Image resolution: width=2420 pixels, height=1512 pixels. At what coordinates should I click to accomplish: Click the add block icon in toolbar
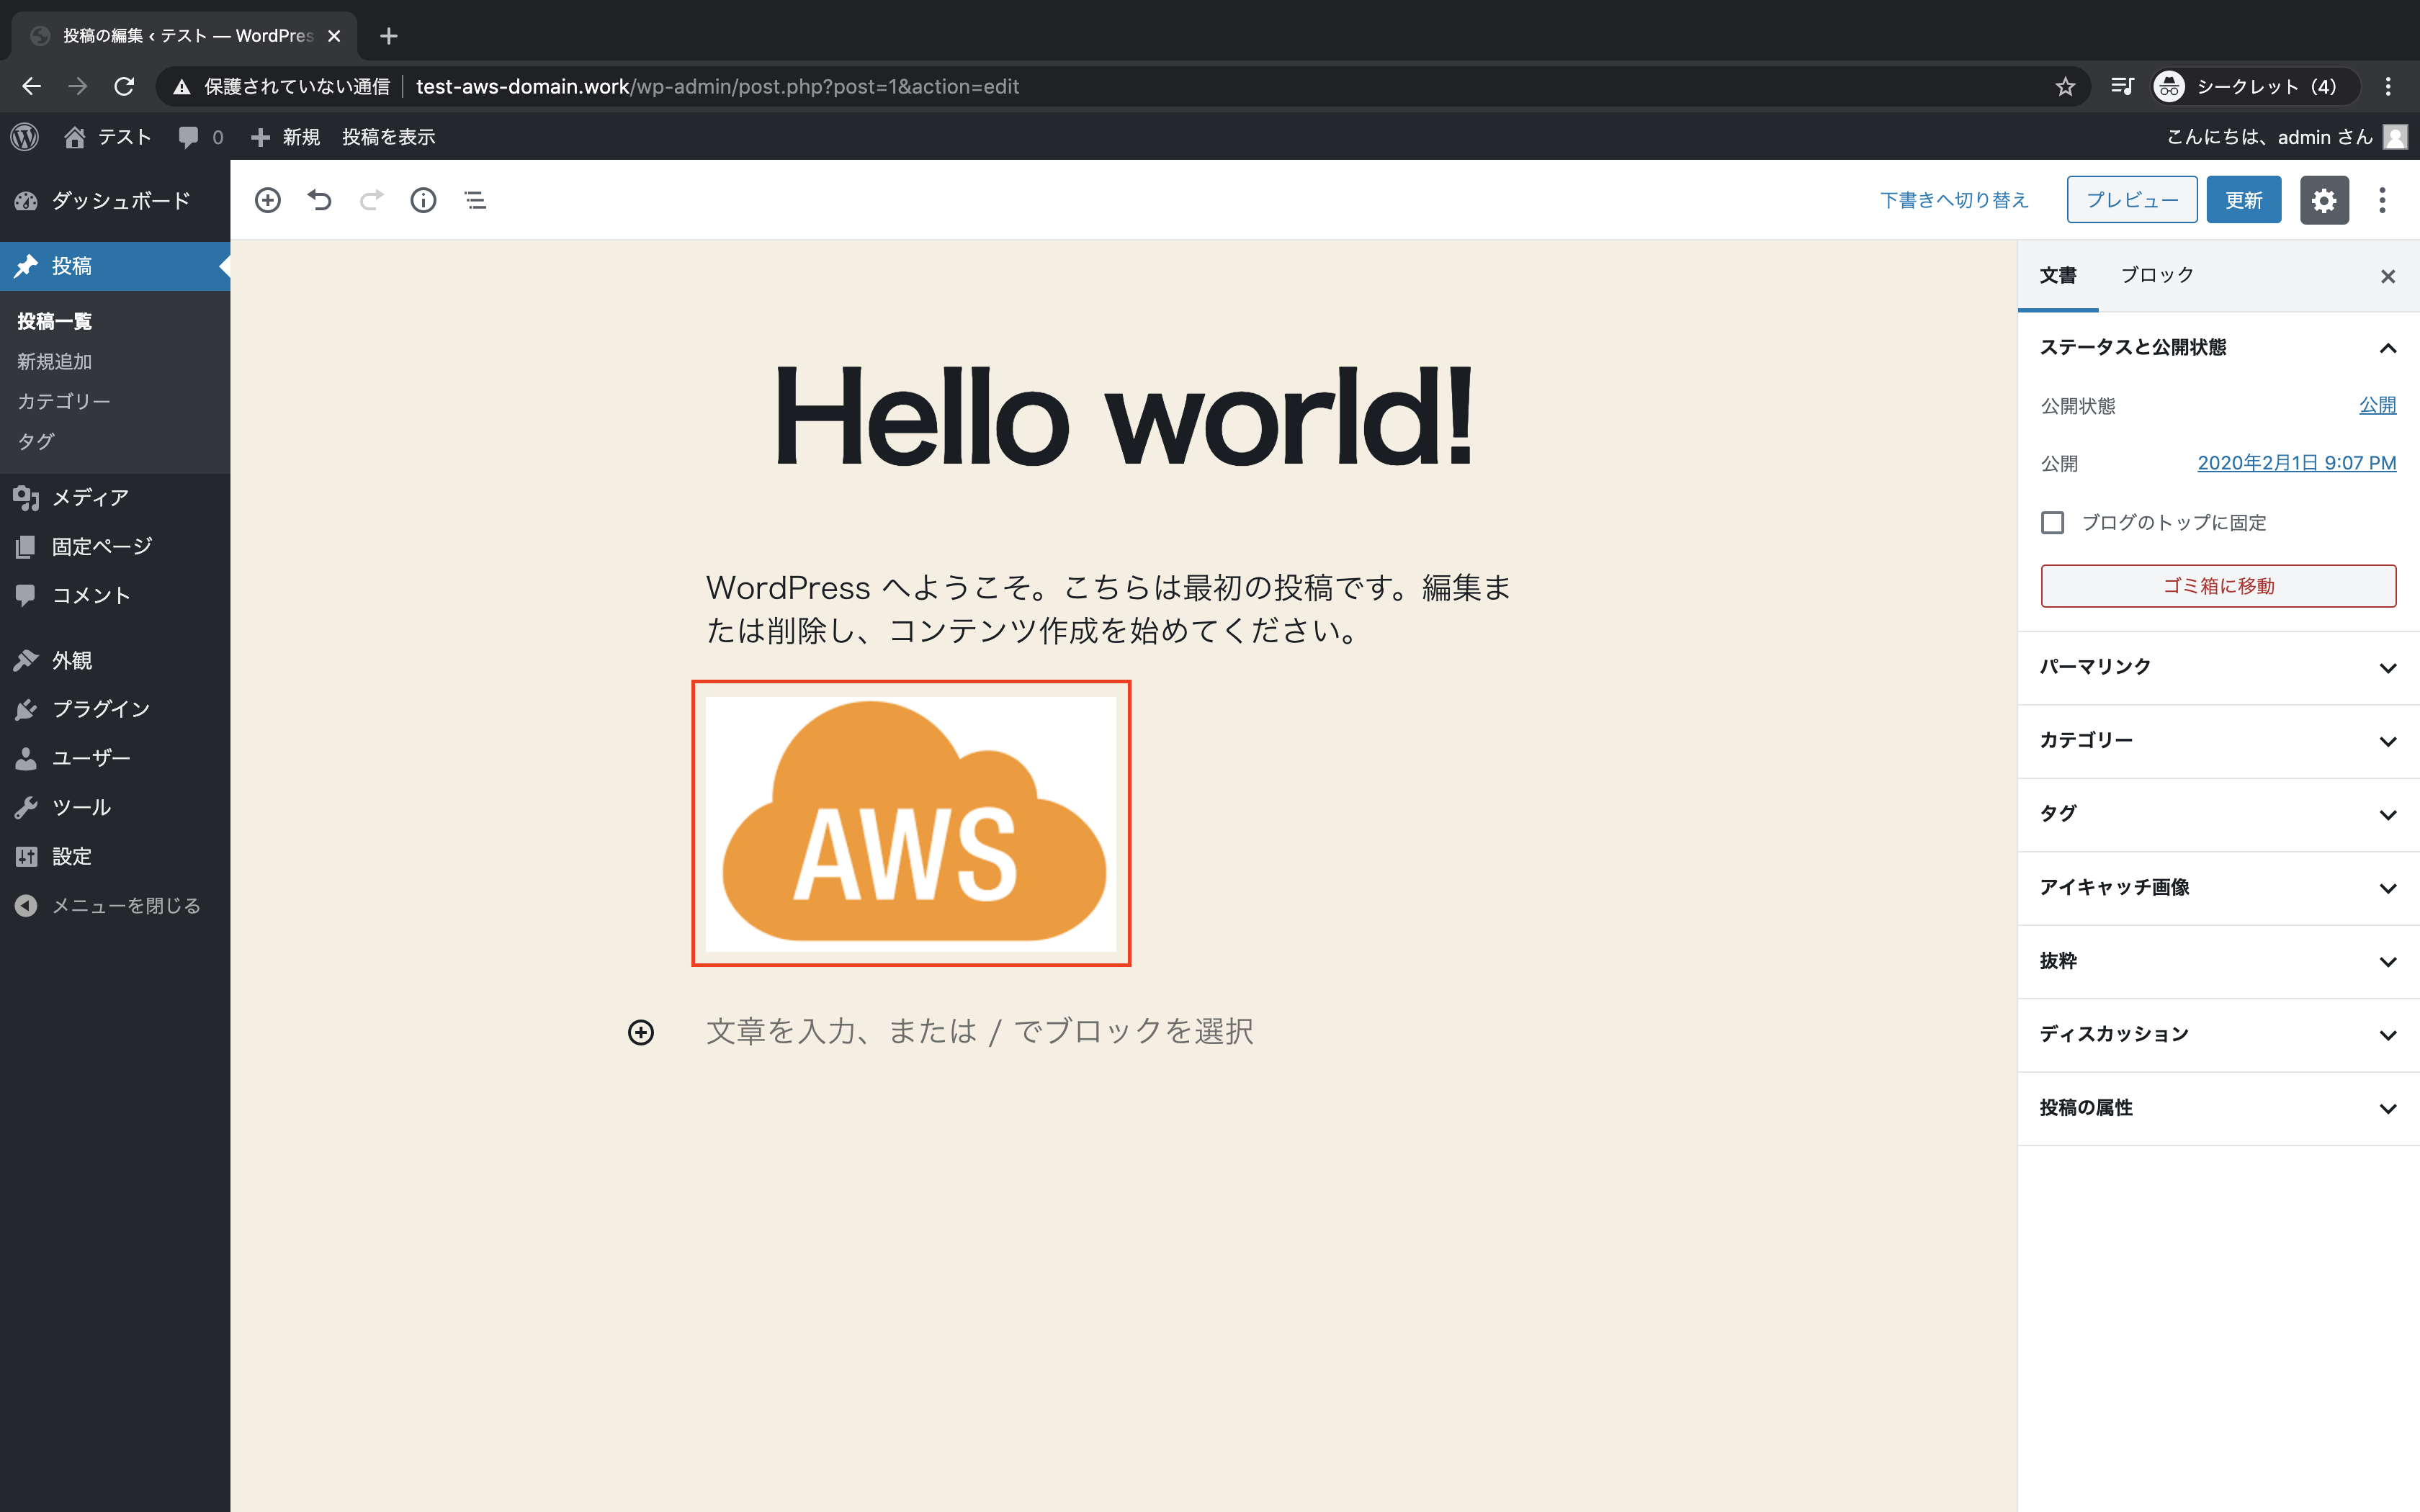pyautogui.click(x=267, y=200)
